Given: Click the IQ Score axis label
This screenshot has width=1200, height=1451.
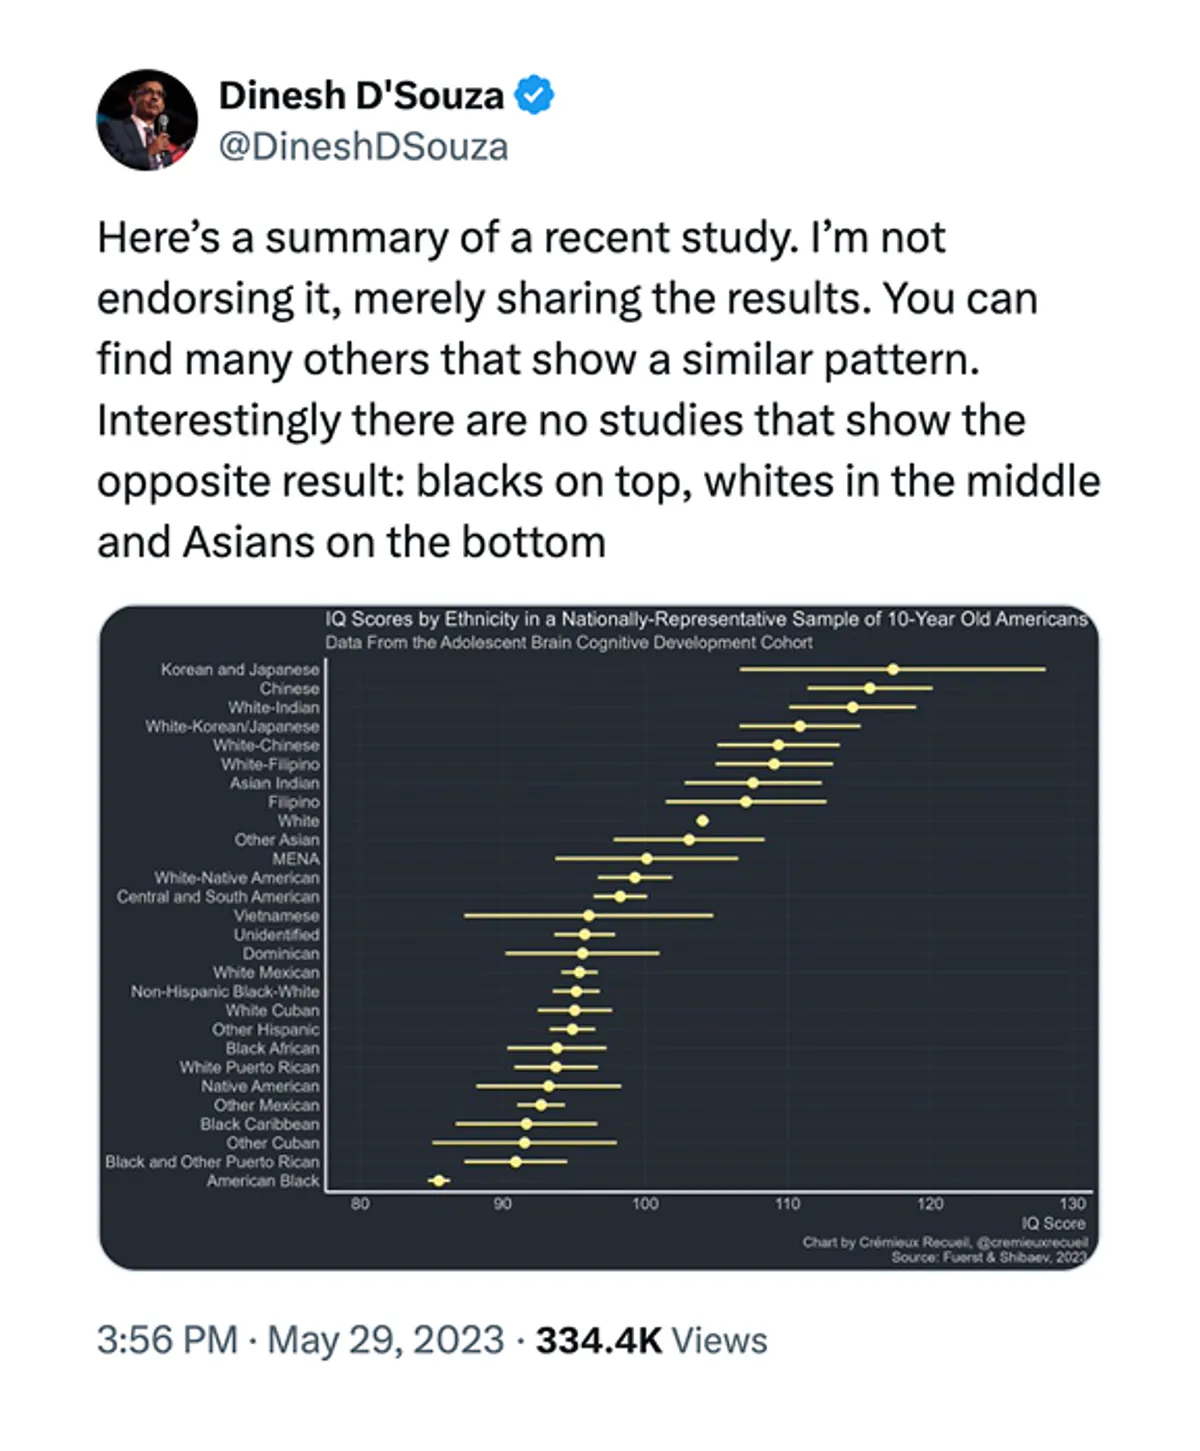Looking at the screenshot, I should click(1053, 1223).
